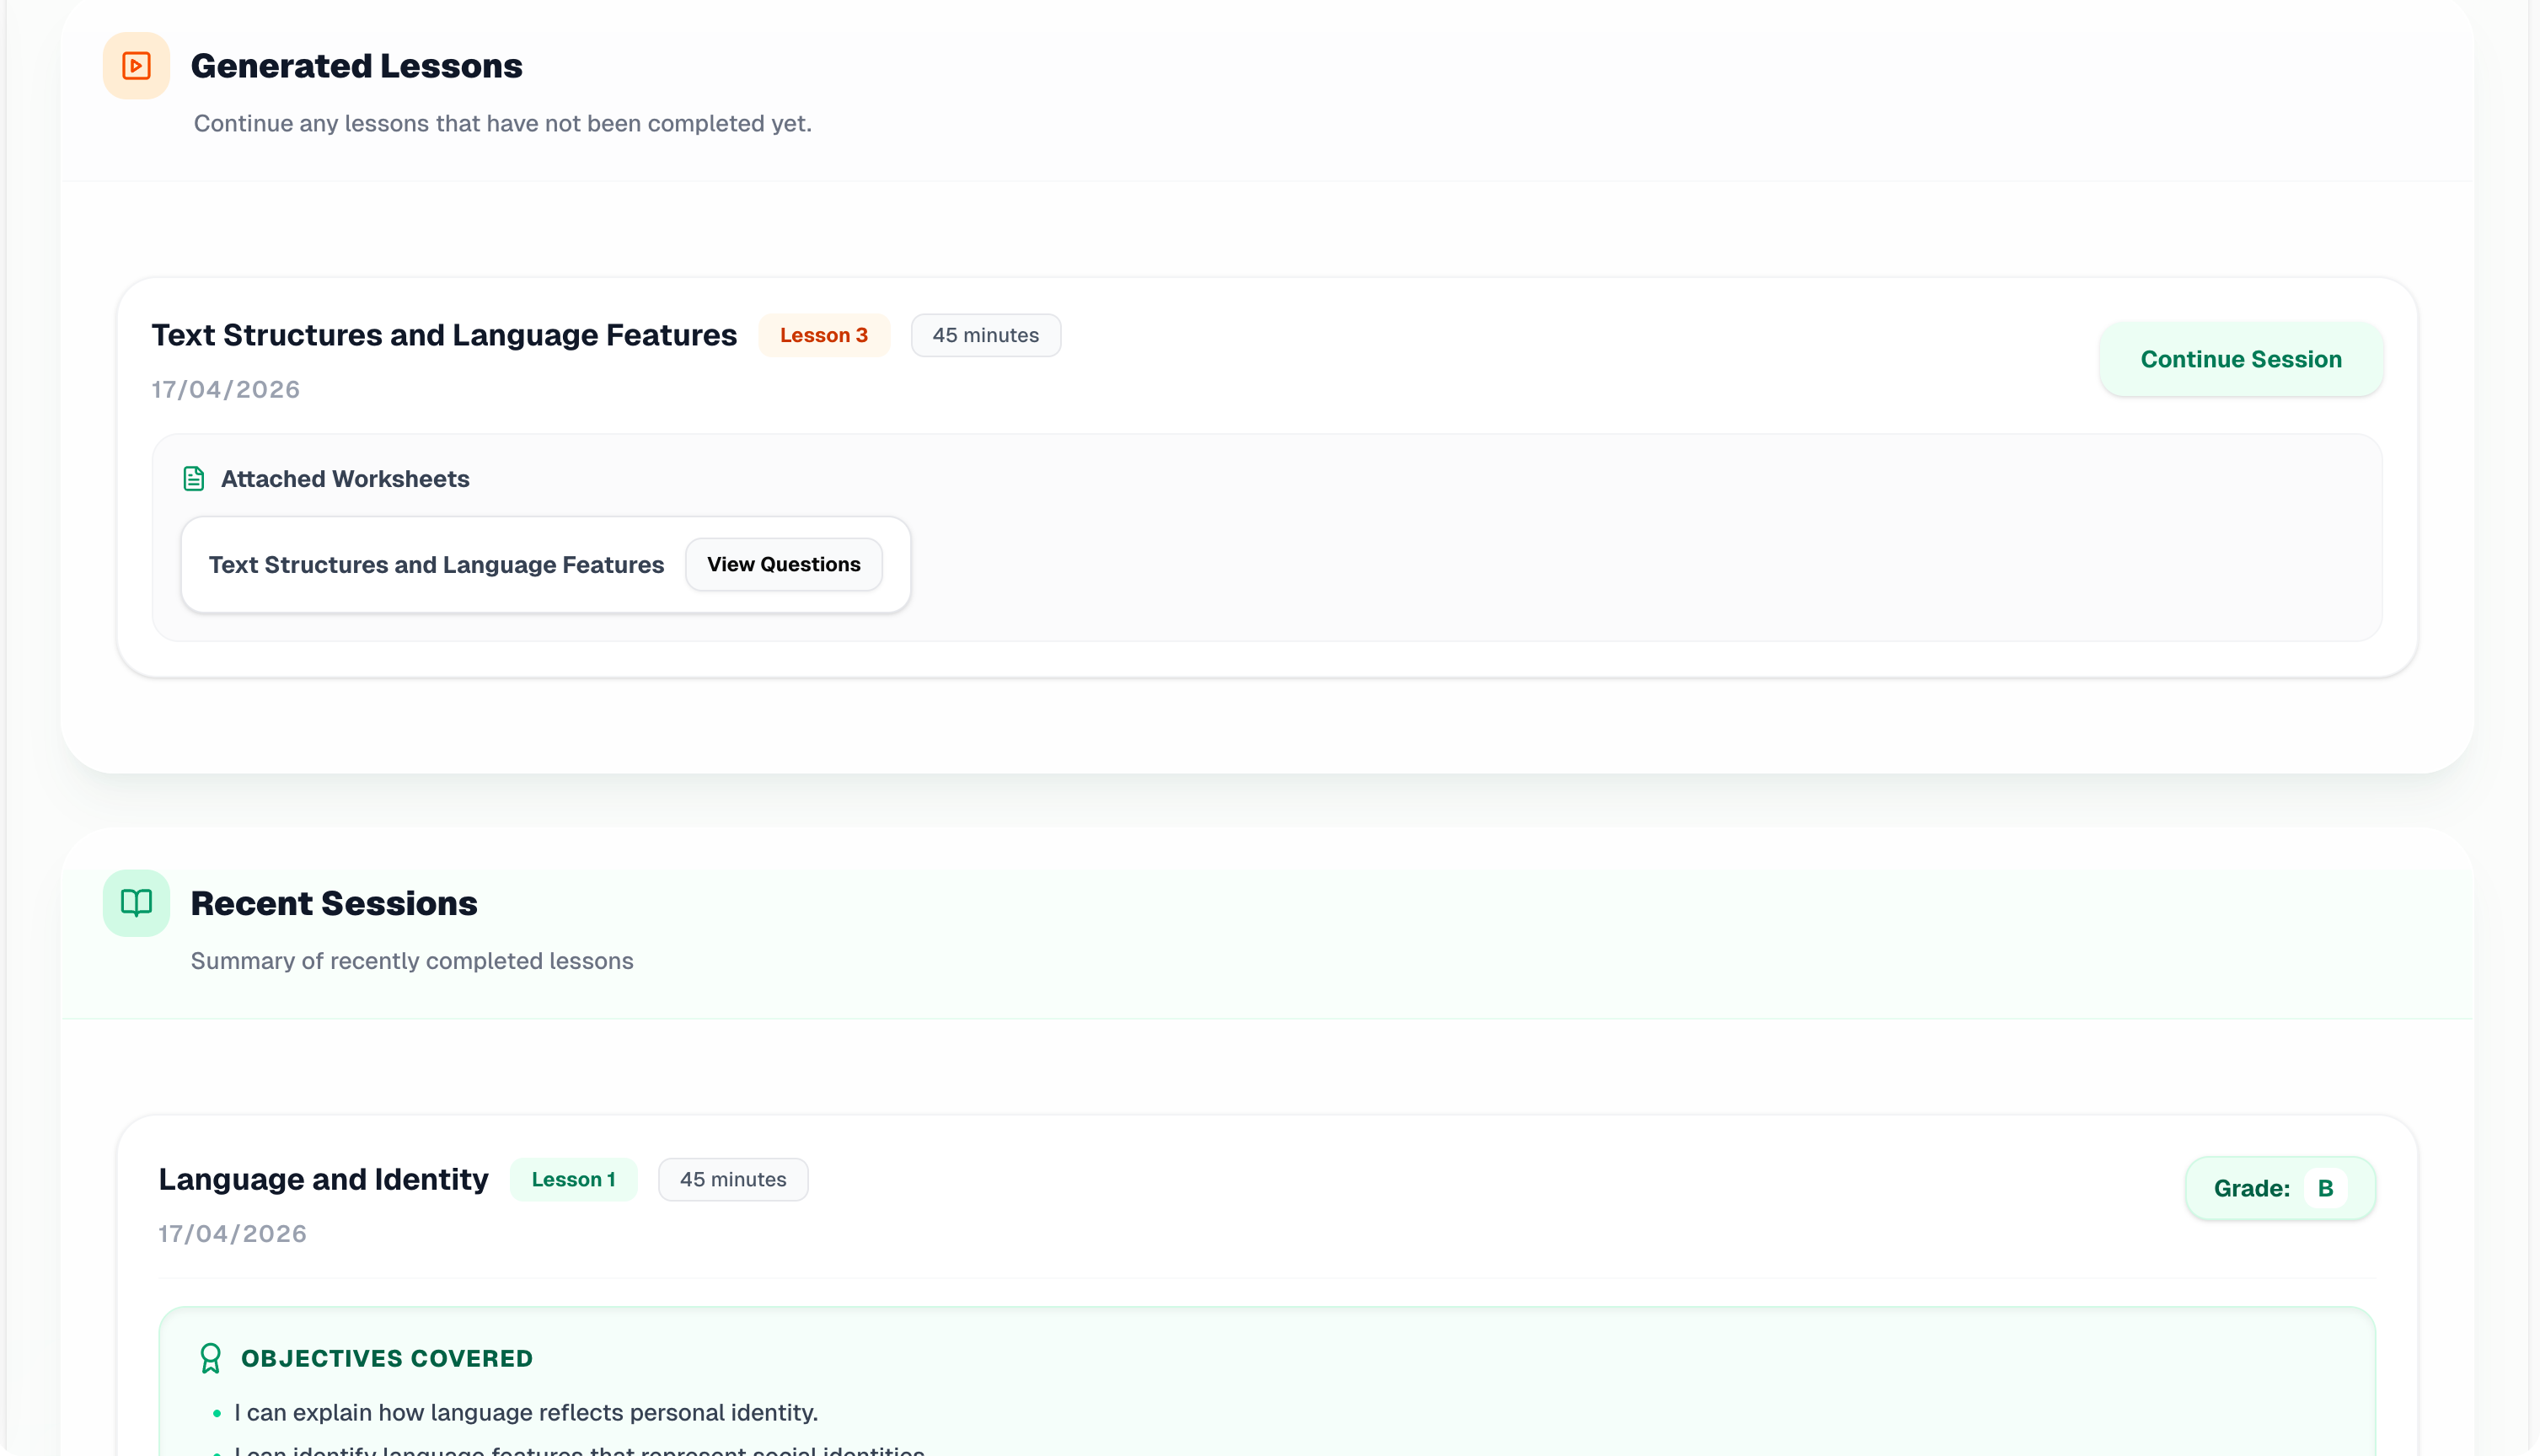
Task: Click the Attached Worksheets label
Action: (x=345, y=479)
